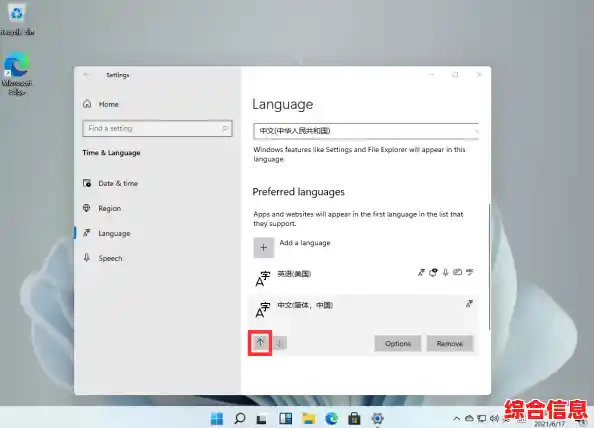Click the Date & time clock icon
The image size is (594, 428).
click(87, 183)
